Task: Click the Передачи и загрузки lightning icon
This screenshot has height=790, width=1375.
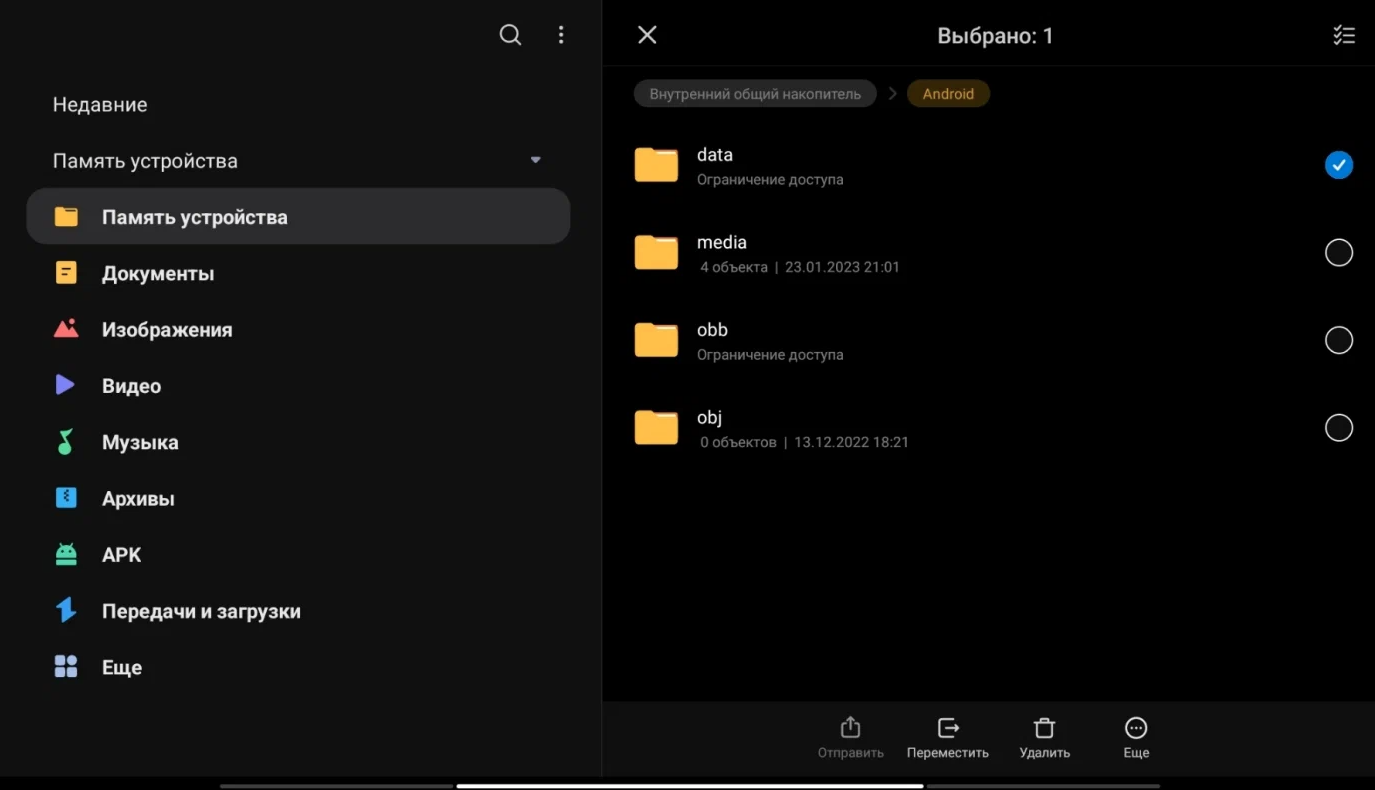Action: (66, 610)
